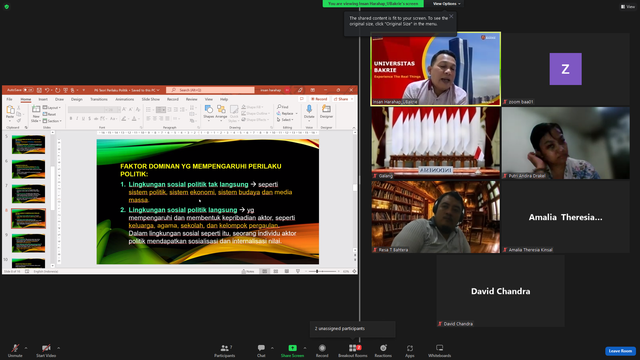Select slide 6 thumbnail in slide panel
The image size is (640, 360).
(28, 169)
